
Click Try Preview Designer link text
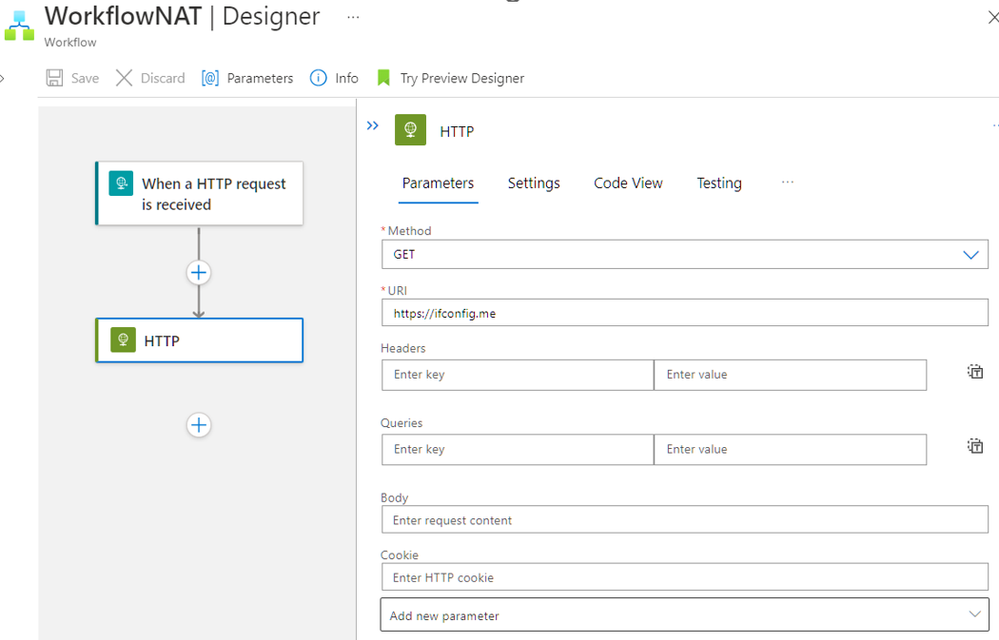tap(462, 78)
